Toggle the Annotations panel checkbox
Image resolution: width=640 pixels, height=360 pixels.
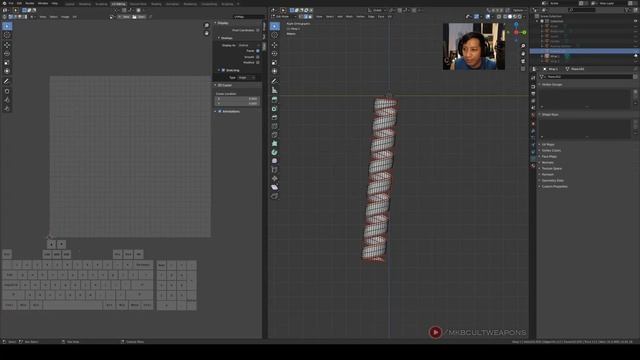click(x=220, y=111)
